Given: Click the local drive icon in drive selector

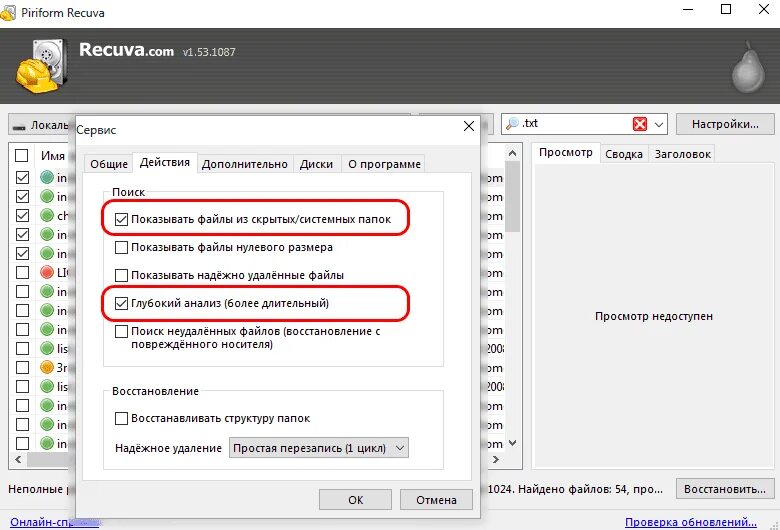Looking at the screenshot, I should coord(19,126).
